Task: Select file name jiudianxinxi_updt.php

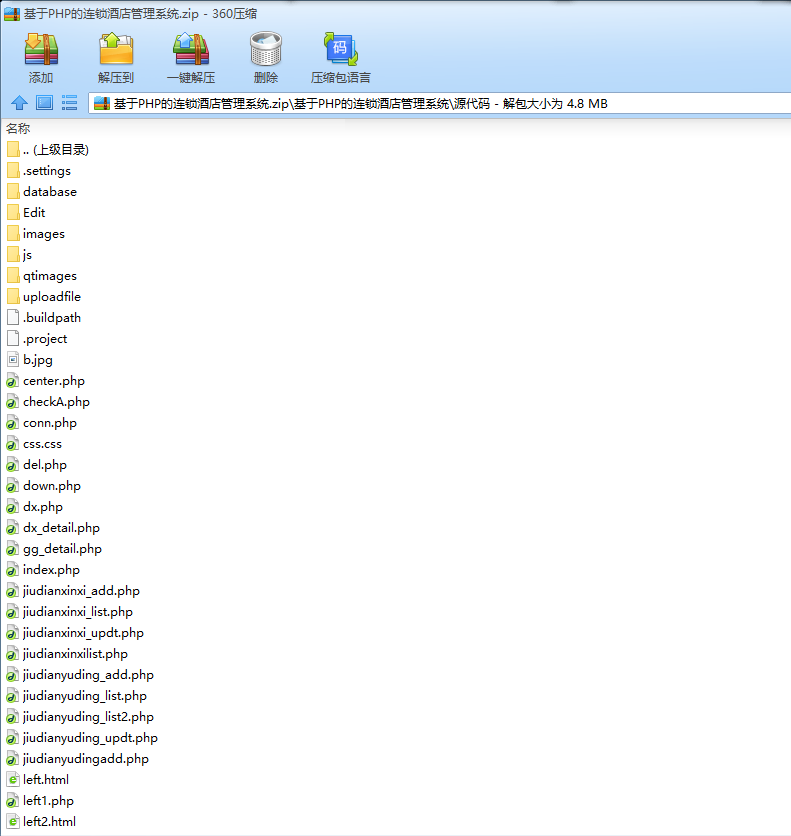Action: point(83,633)
